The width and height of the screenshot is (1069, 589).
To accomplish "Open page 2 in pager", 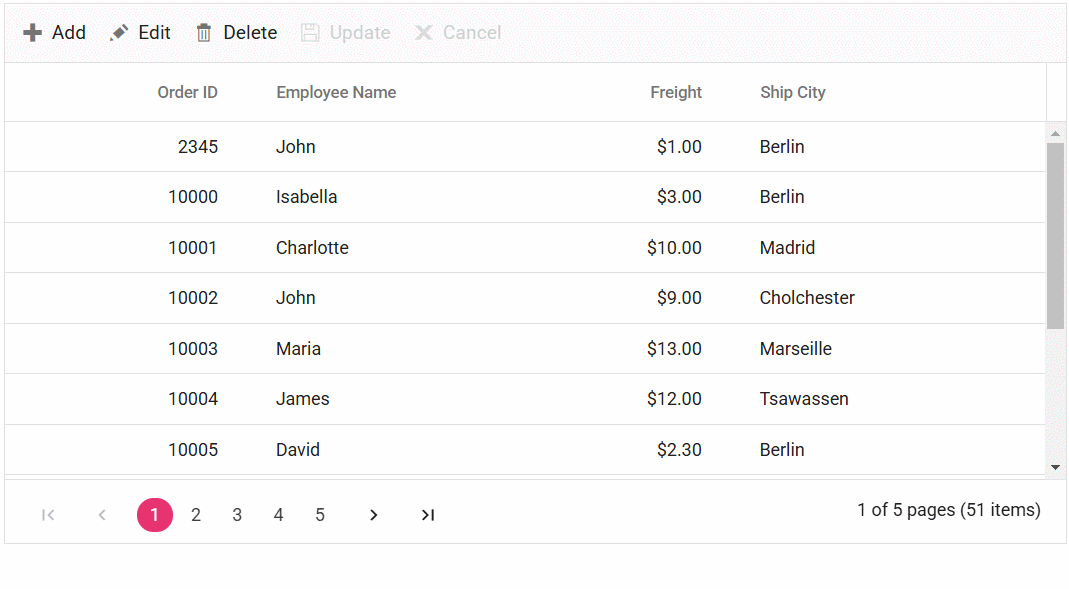I will coord(196,515).
